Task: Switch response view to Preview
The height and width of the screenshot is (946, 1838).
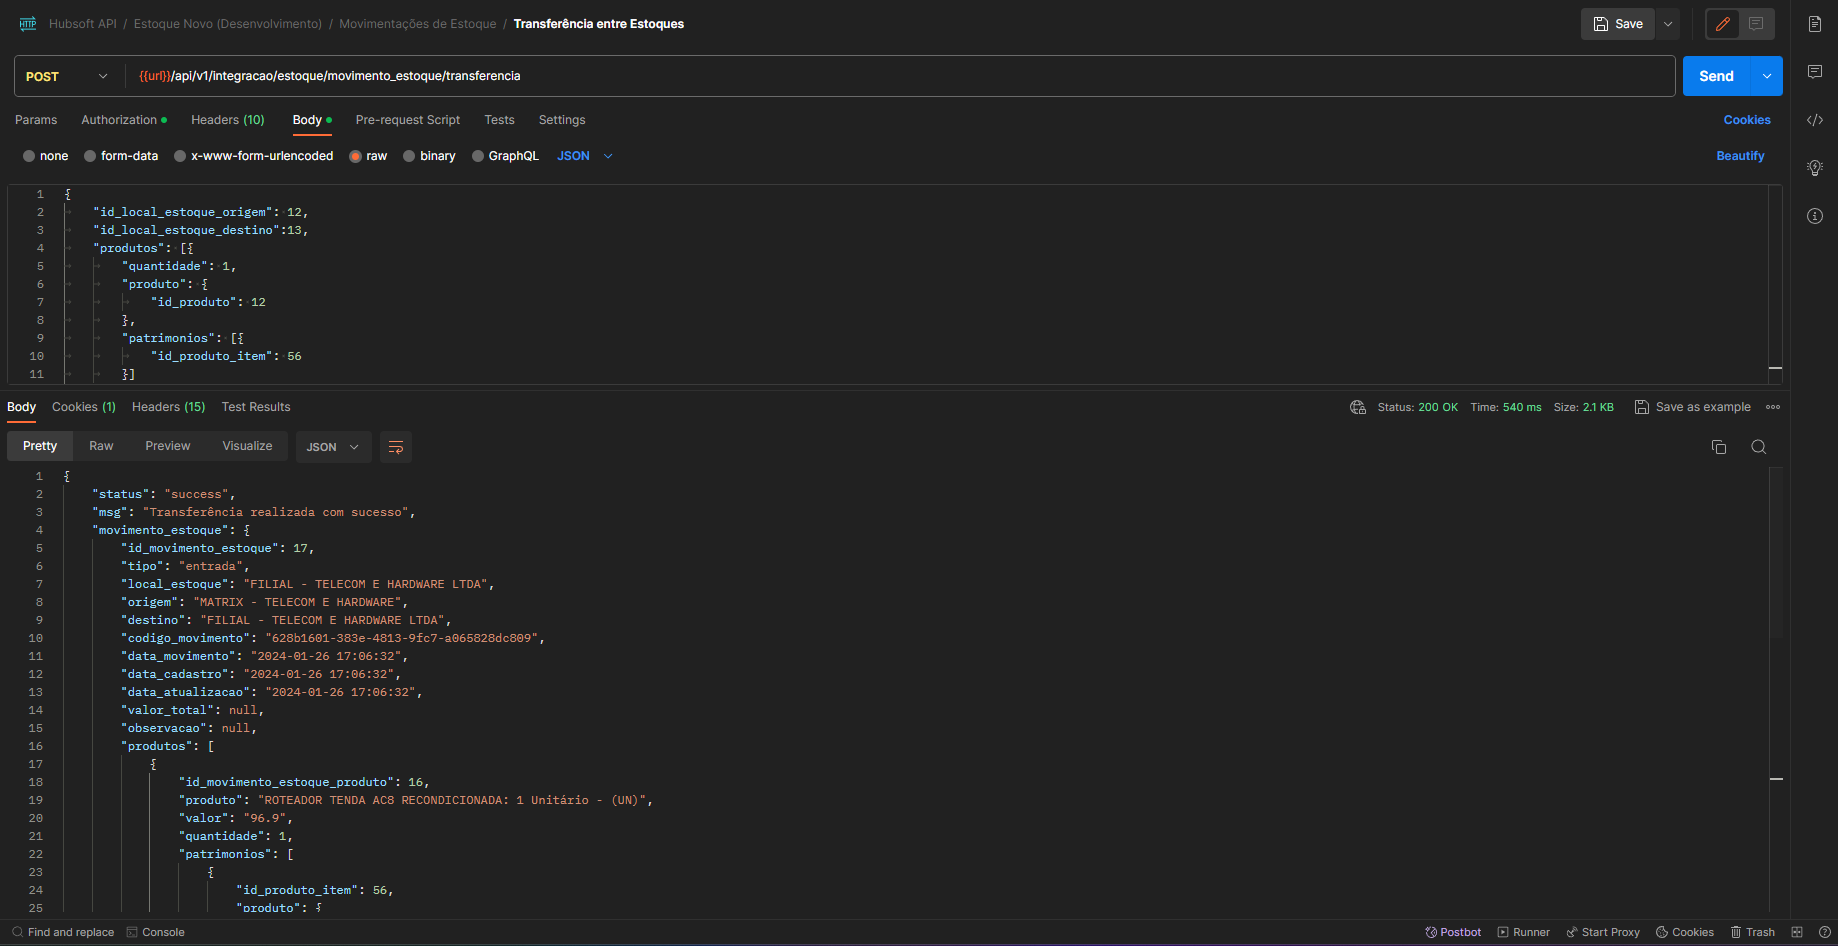Action: click(167, 446)
